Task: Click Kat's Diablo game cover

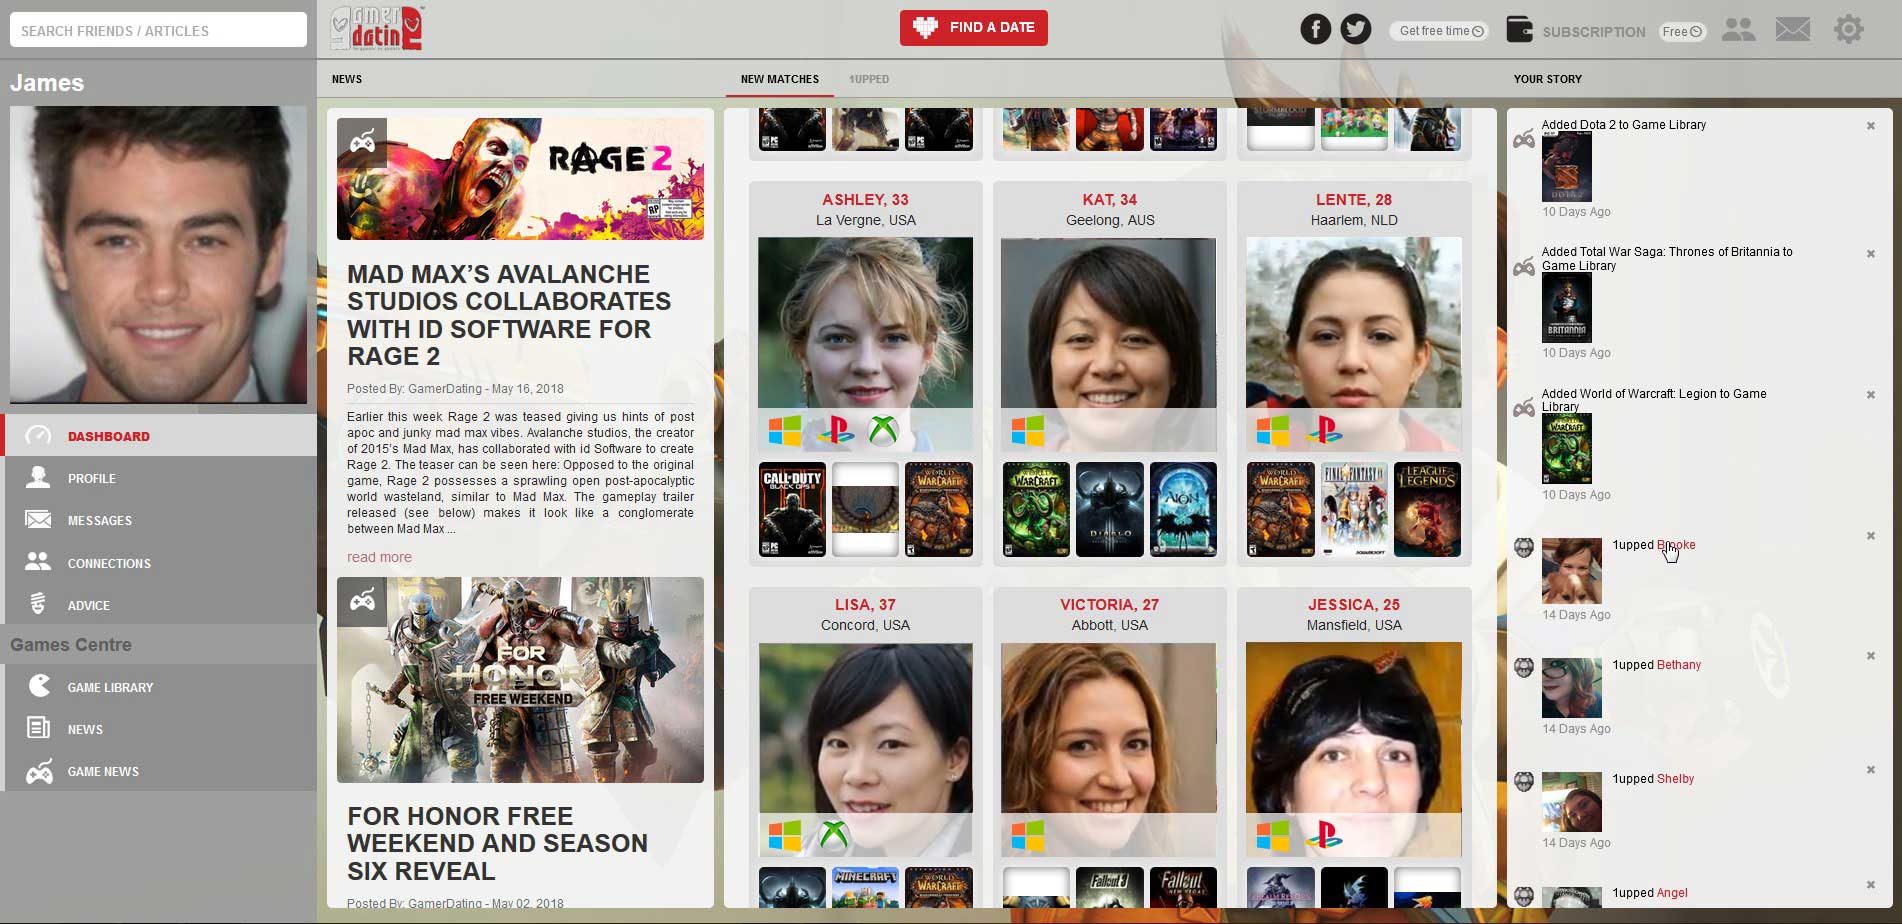Action: [1109, 509]
